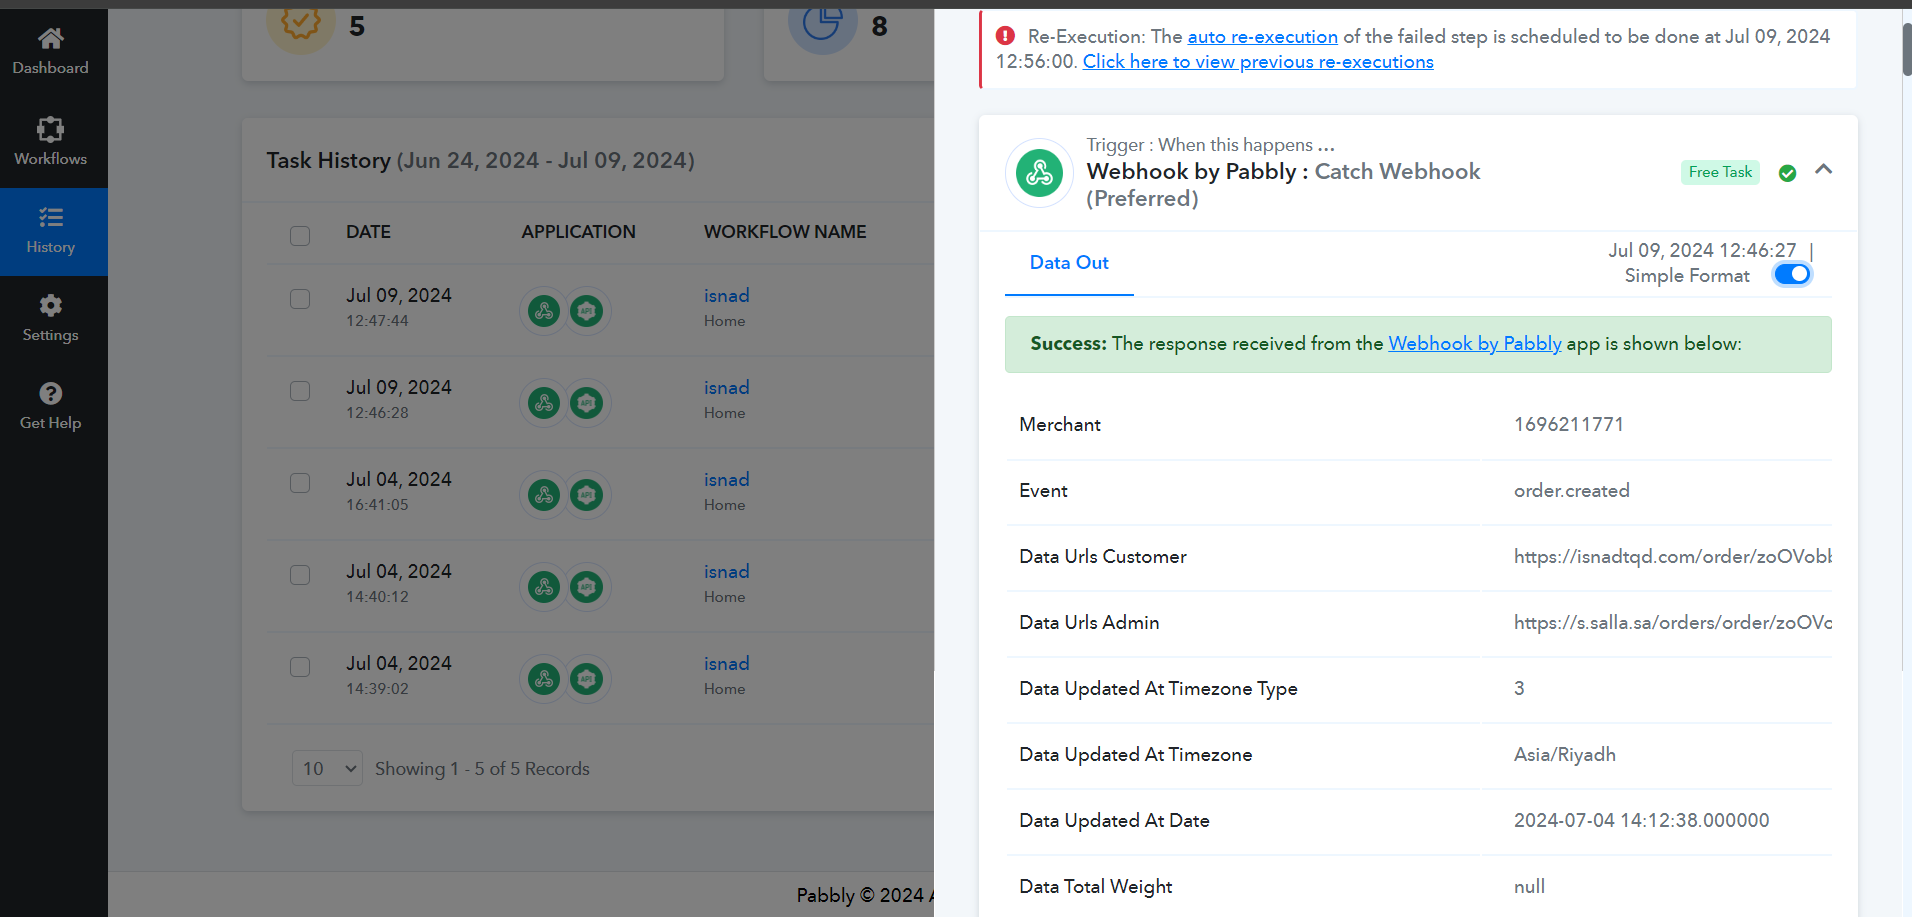Open the auto re-execution link
Viewport: 1912px width, 917px height.
click(x=1262, y=36)
